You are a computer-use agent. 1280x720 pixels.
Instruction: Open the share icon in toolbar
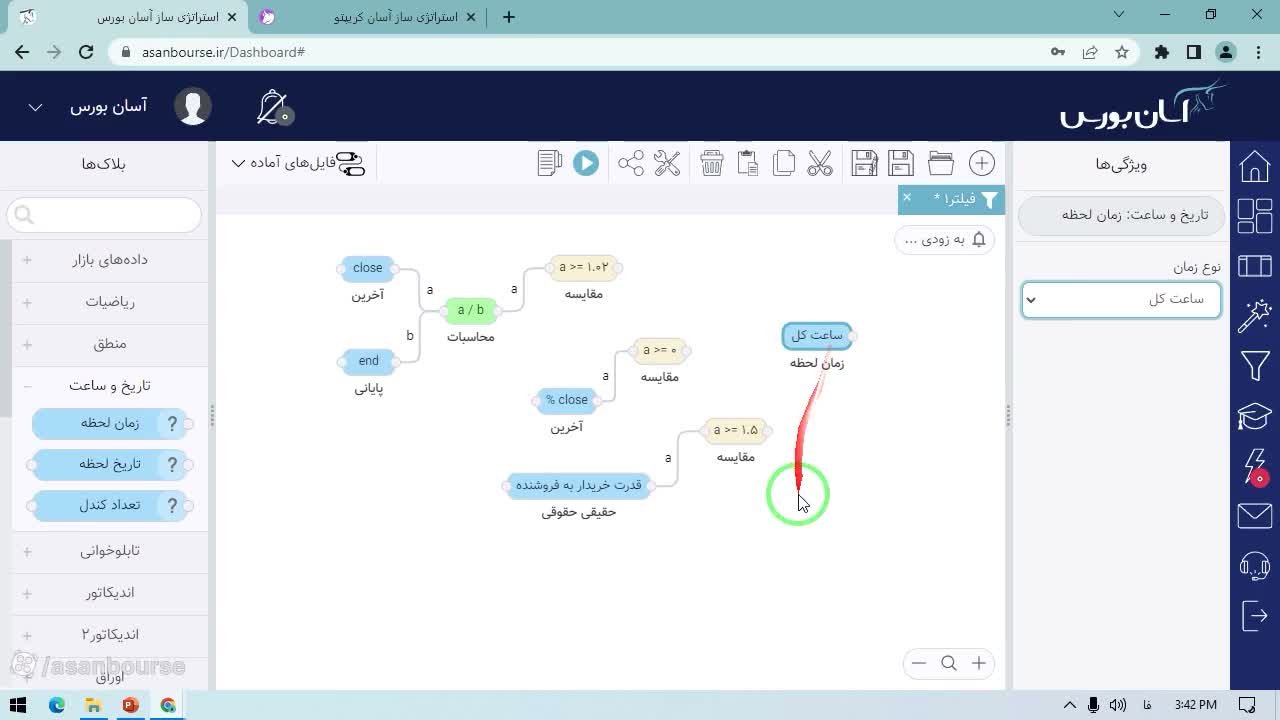[x=631, y=163]
